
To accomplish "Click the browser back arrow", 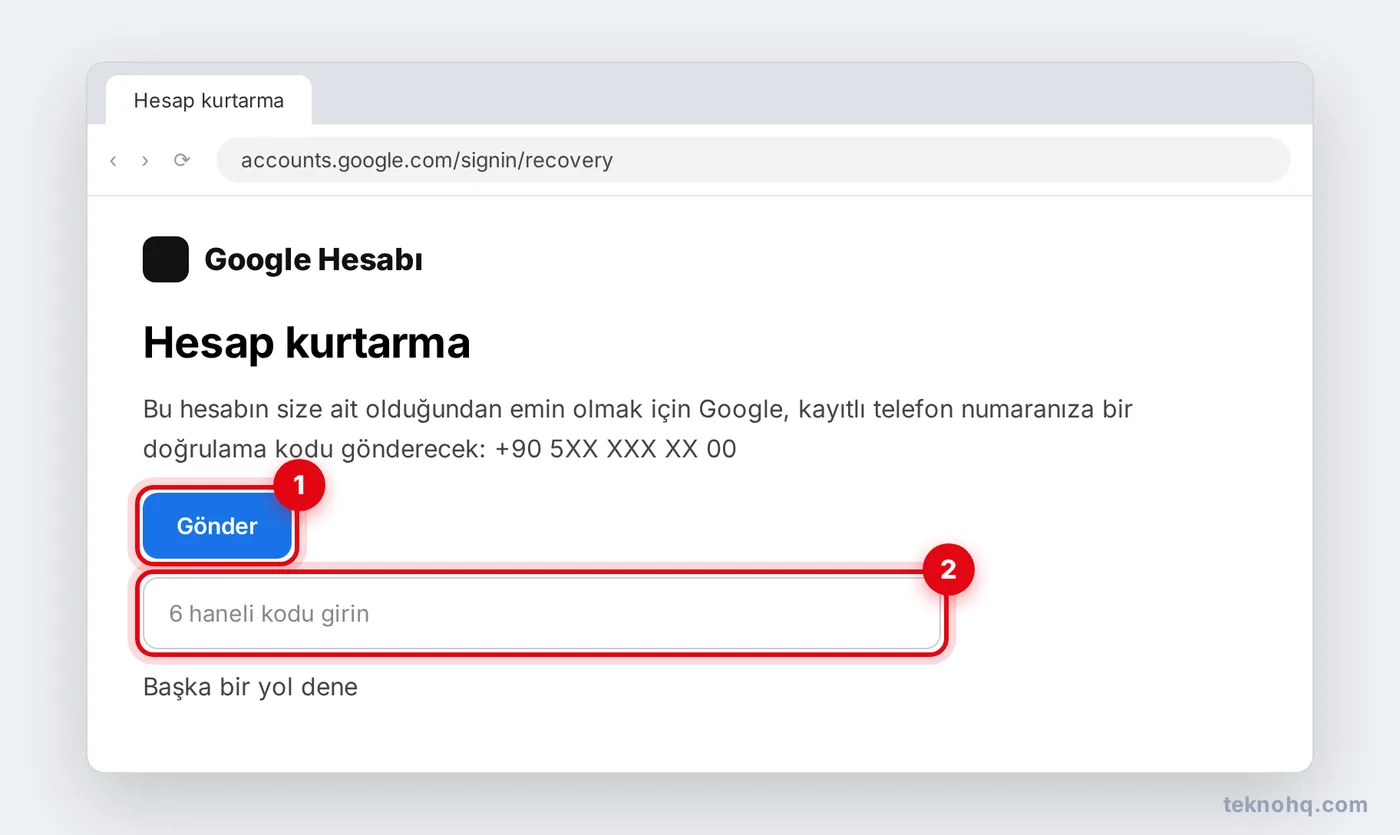I will point(113,160).
